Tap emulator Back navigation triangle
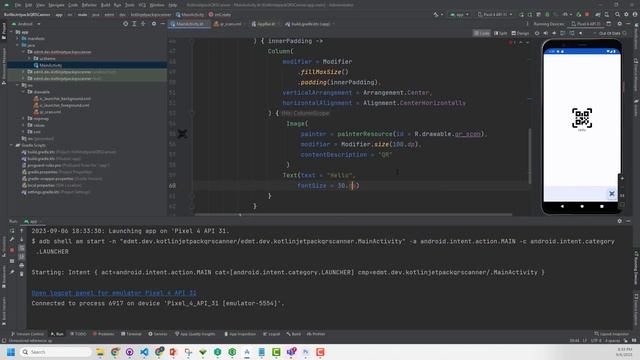The height and width of the screenshot is (360, 640). click(562, 207)
